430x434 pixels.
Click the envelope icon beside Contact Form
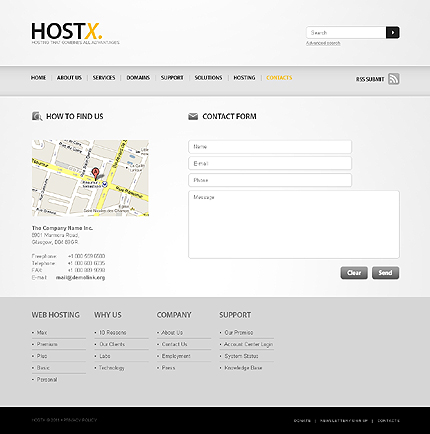point(193,116)
